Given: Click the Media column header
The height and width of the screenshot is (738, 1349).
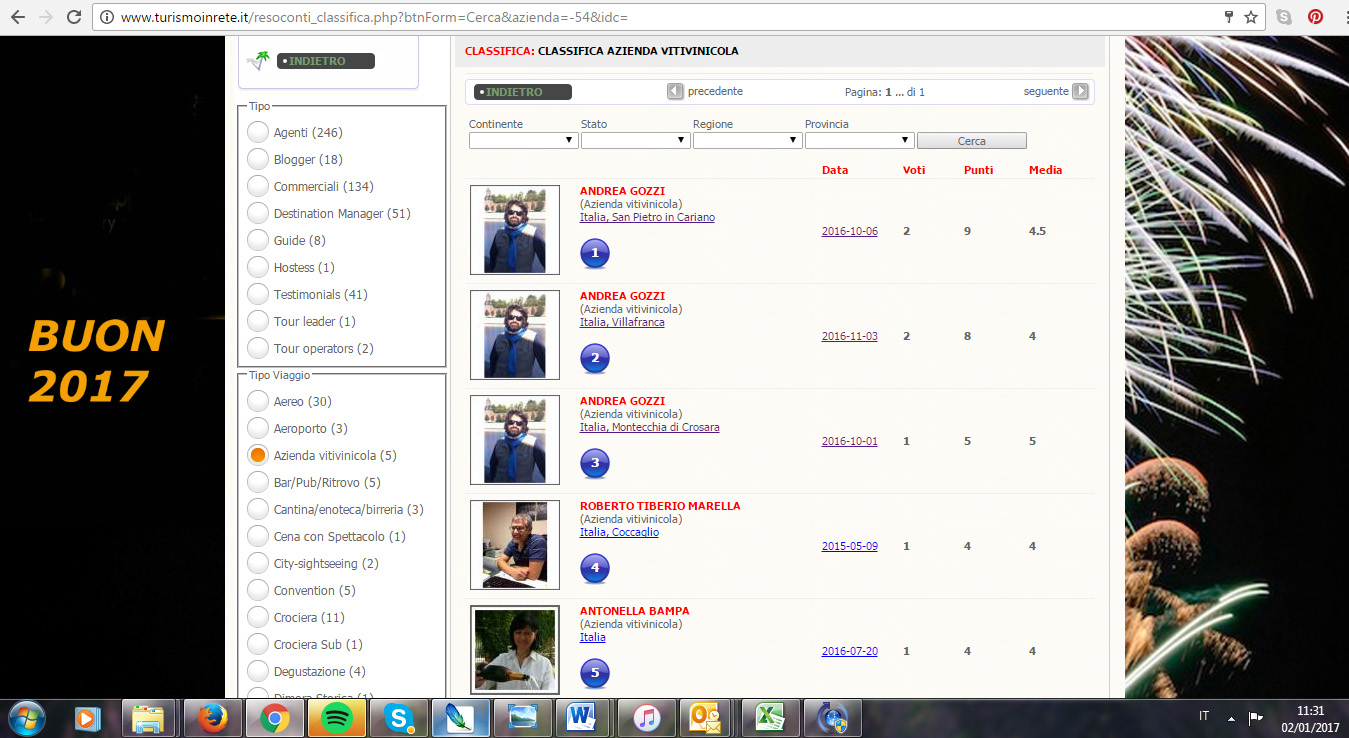Looking at the screenshot, I should (x=1045, y=170).
